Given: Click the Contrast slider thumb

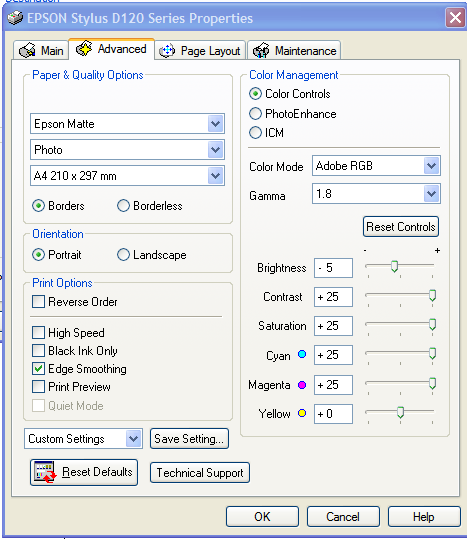Looking at the screenshot, I should click(432, 295).
